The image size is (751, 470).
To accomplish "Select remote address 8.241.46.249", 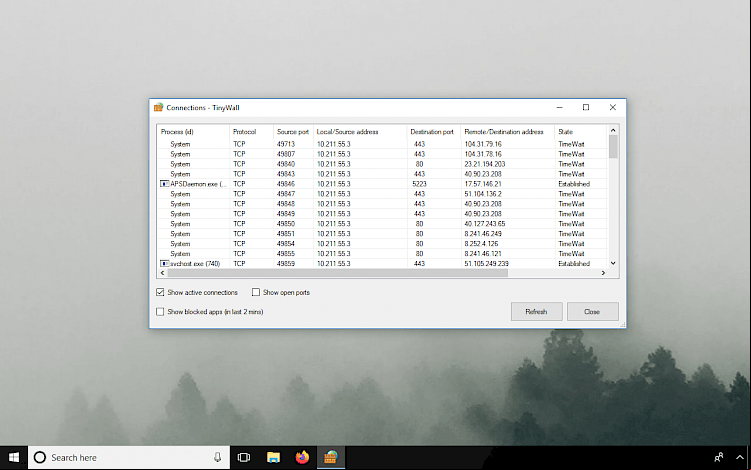I will (483, 234).
